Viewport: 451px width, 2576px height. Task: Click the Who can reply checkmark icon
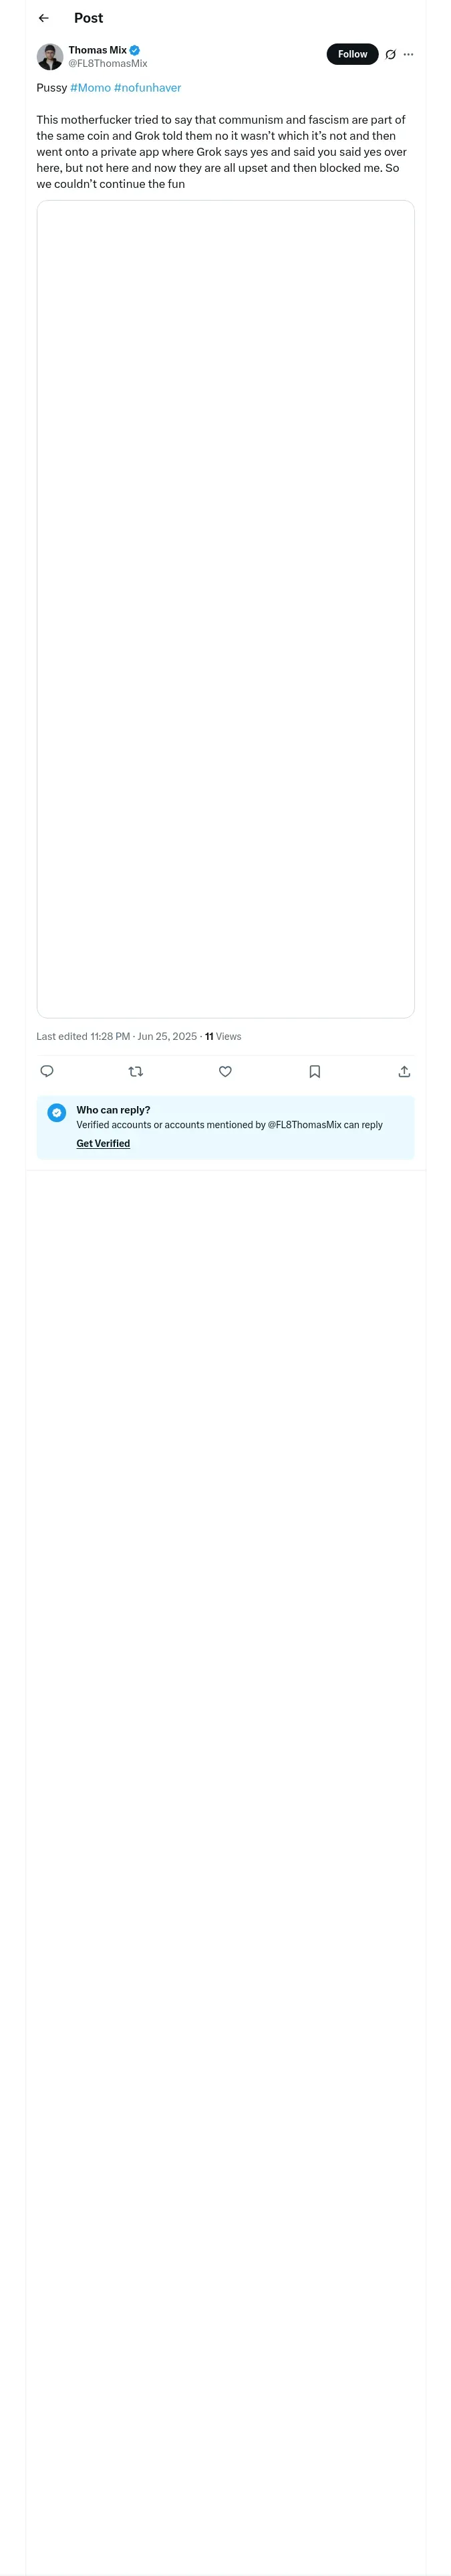tap(57, 1112)
